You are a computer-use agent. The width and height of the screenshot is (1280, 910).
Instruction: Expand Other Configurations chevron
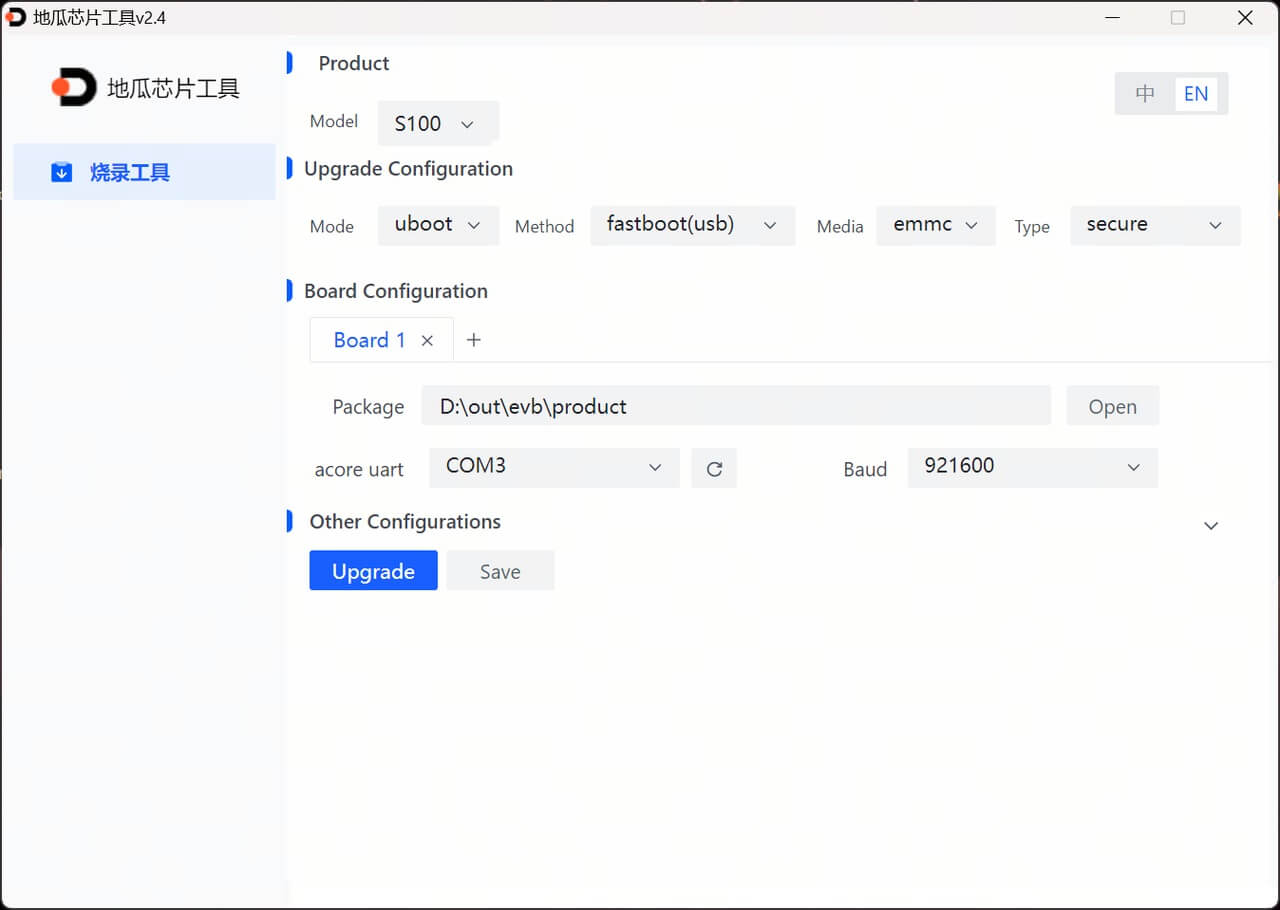click(x=1211, y=526)
